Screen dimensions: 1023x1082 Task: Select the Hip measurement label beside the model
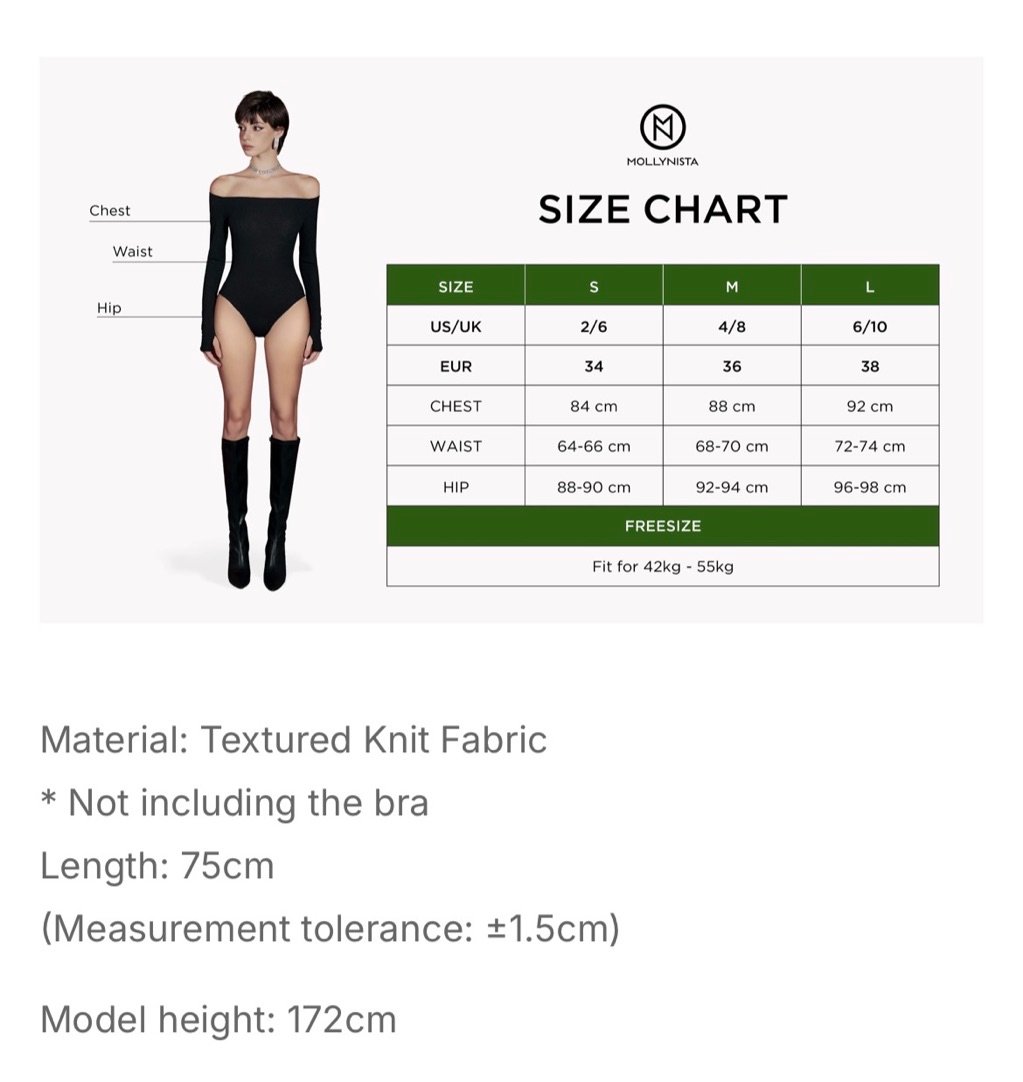tap(109, 308)
